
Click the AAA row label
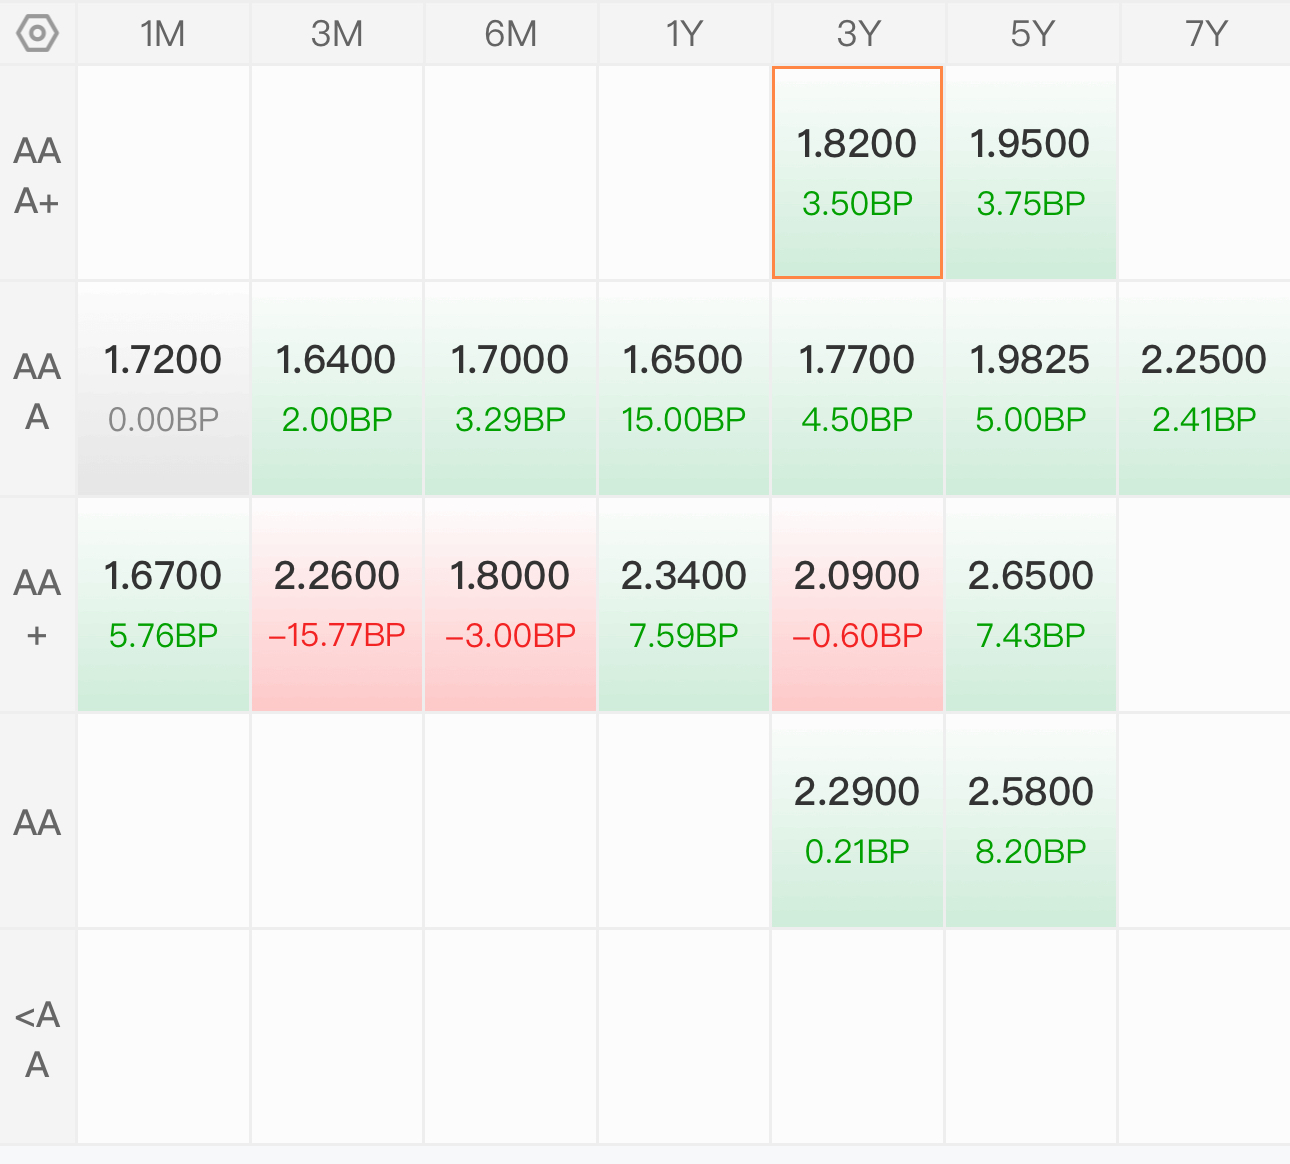[x=38, y=391]
